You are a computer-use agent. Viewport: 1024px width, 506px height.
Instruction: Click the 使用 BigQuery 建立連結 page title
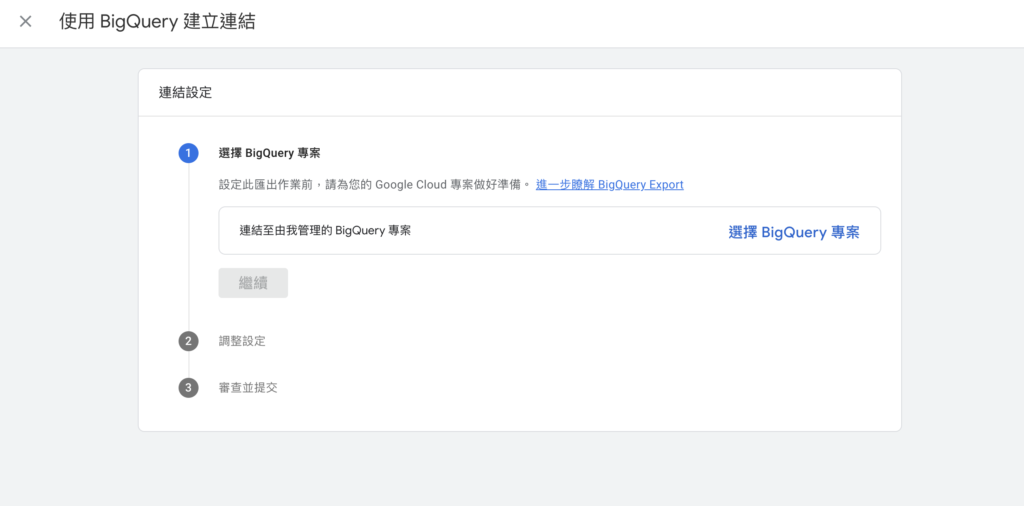point(157,22)
